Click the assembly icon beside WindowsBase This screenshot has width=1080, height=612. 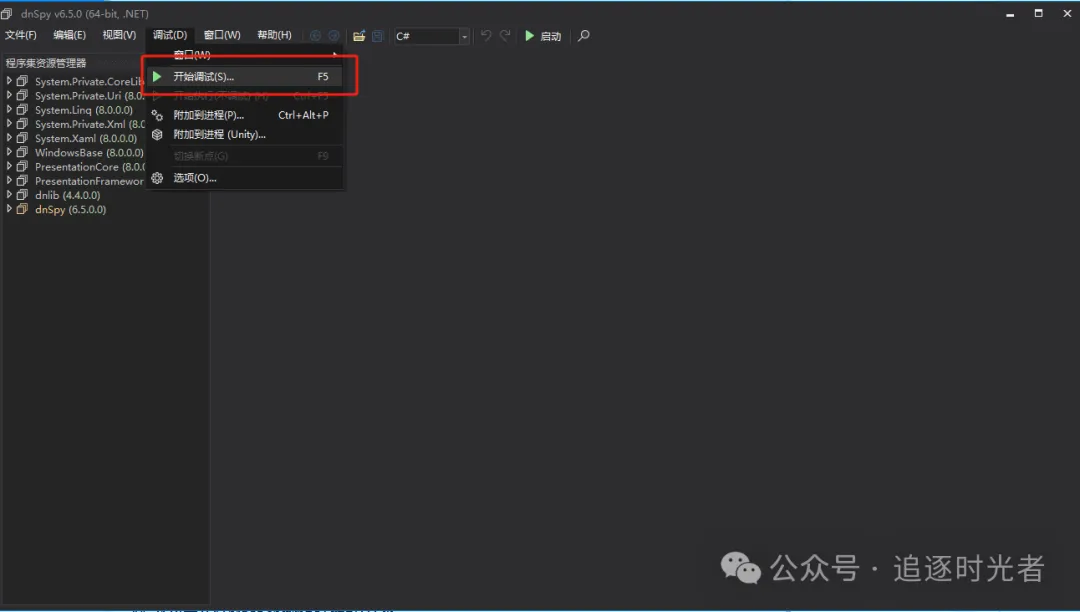(22, 152)
